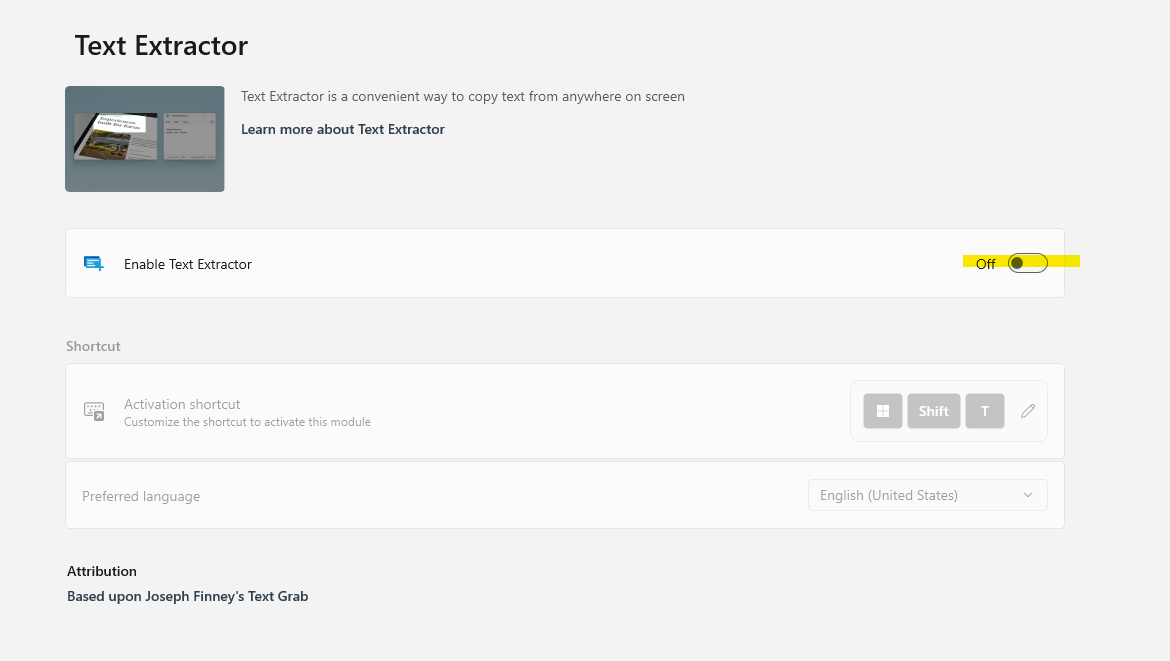The height and width of the screenshot is (661, 1170).
Task: Click the Joseph Finney's Text Grab attribution link
Action: (187, 595)
